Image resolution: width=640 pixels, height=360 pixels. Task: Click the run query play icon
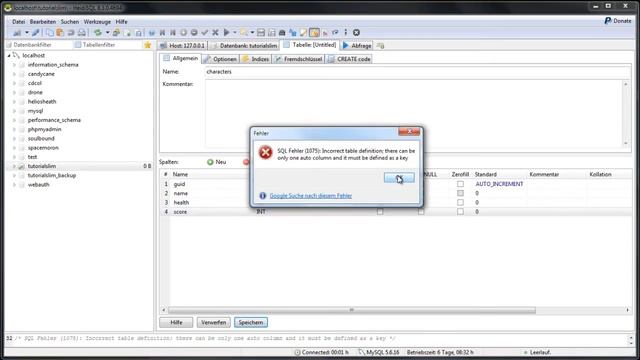click(x=227, y=33)
